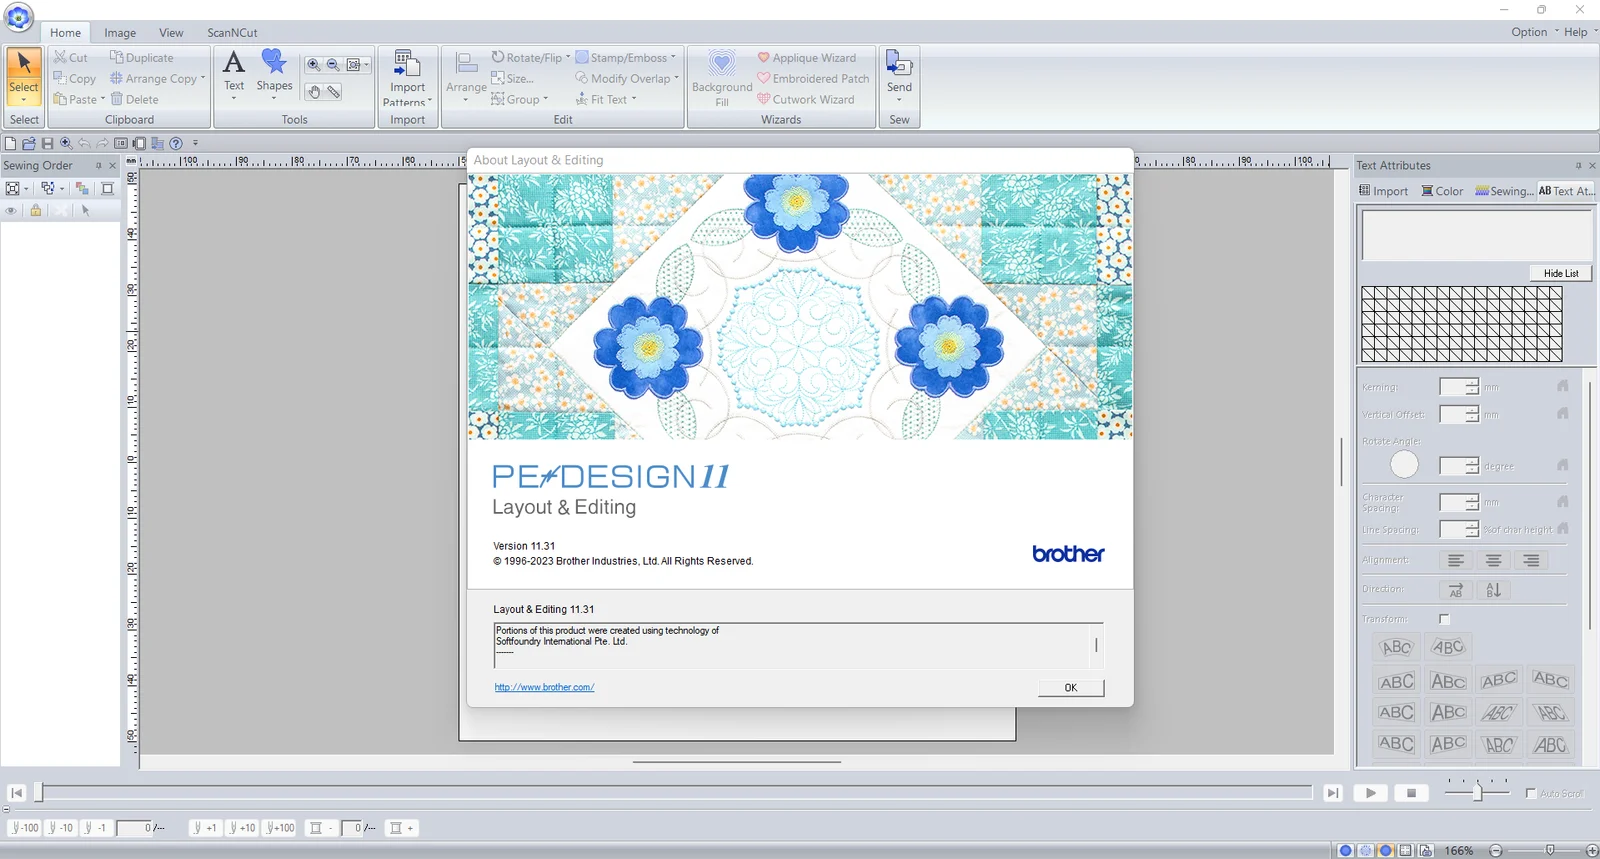The width and height of the screenshot is (1600, 859).
Task: Step forward 100 stitches
Action: click(281, 828)
